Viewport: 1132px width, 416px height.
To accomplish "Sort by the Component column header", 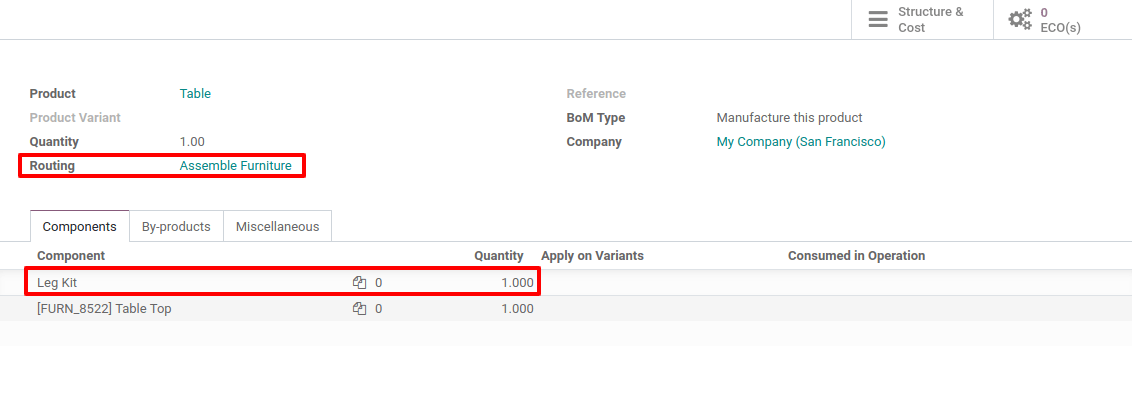I will 71,256.
